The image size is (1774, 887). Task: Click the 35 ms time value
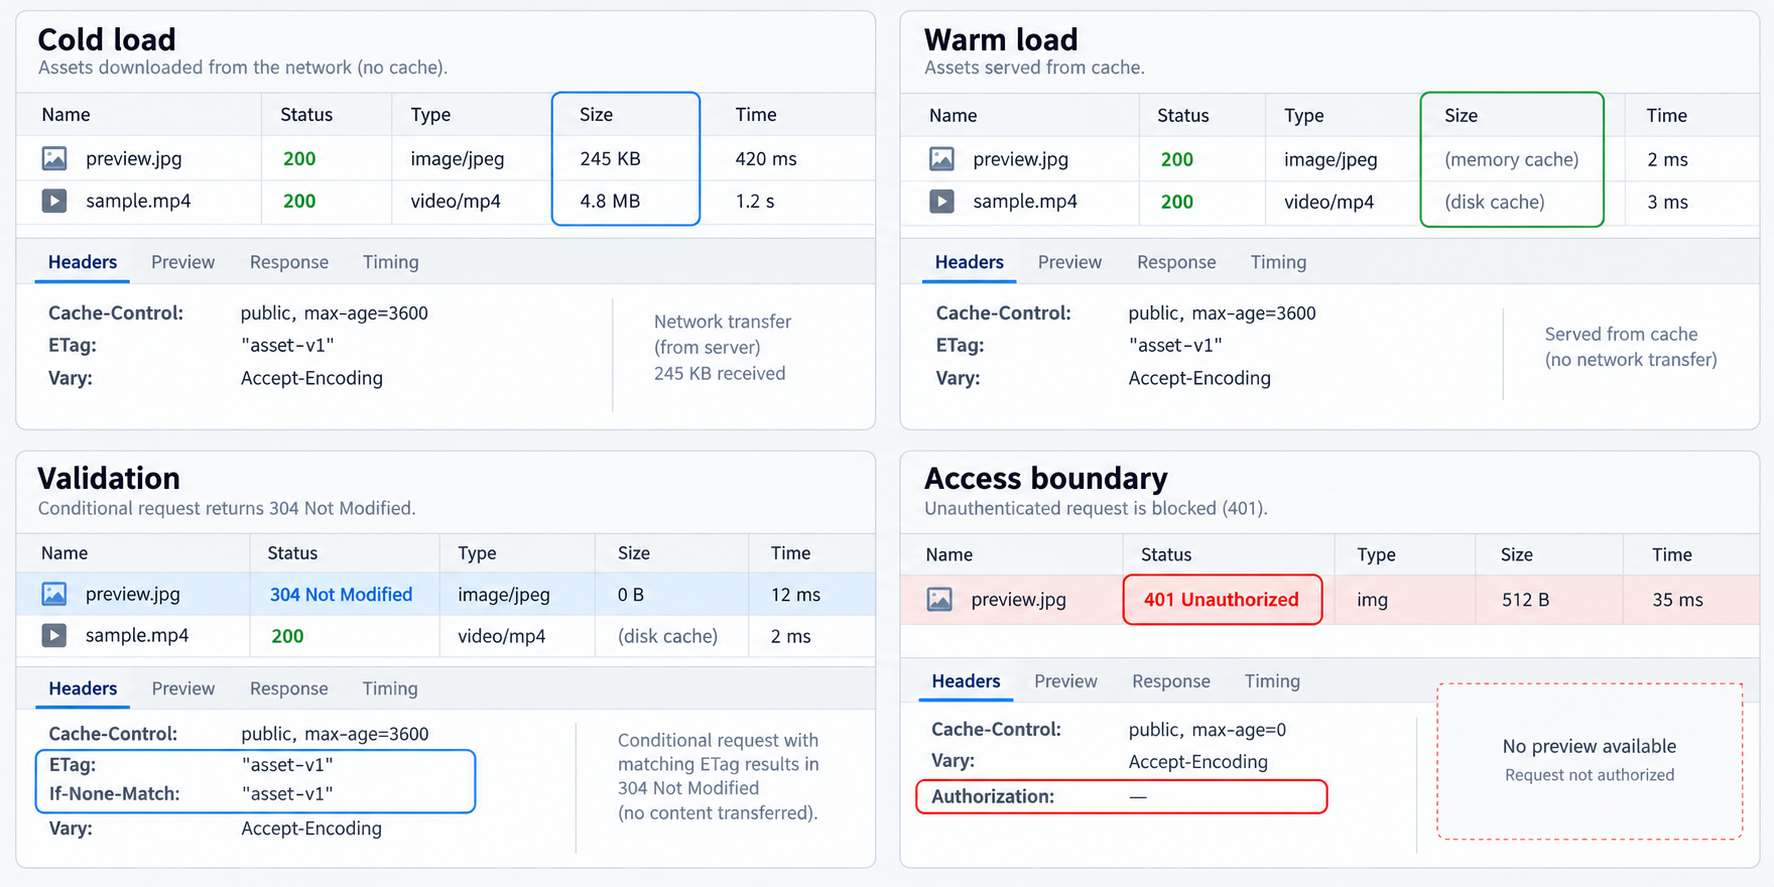[1677, 599]
